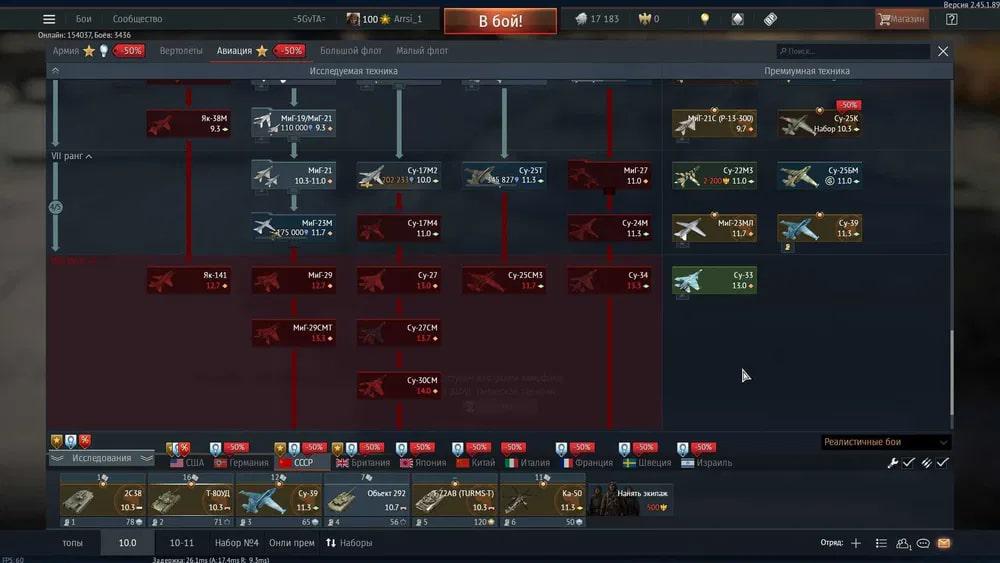Toggle the first checkmark beside wrench icon
The height and width of the screenshot is (563, 1000).
909,463
